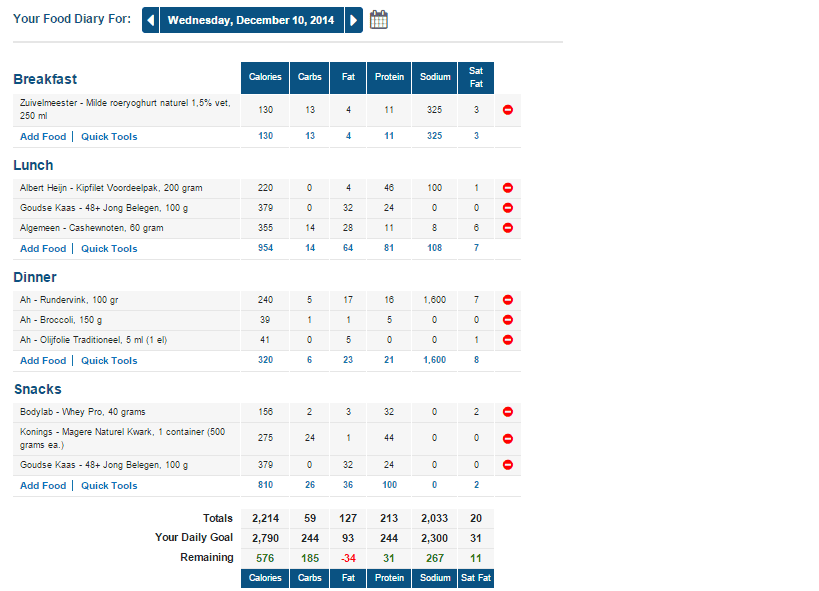Open Quick Tools under Lunch
This screenshot has height=591, width=819.
(x=109, y=249)
